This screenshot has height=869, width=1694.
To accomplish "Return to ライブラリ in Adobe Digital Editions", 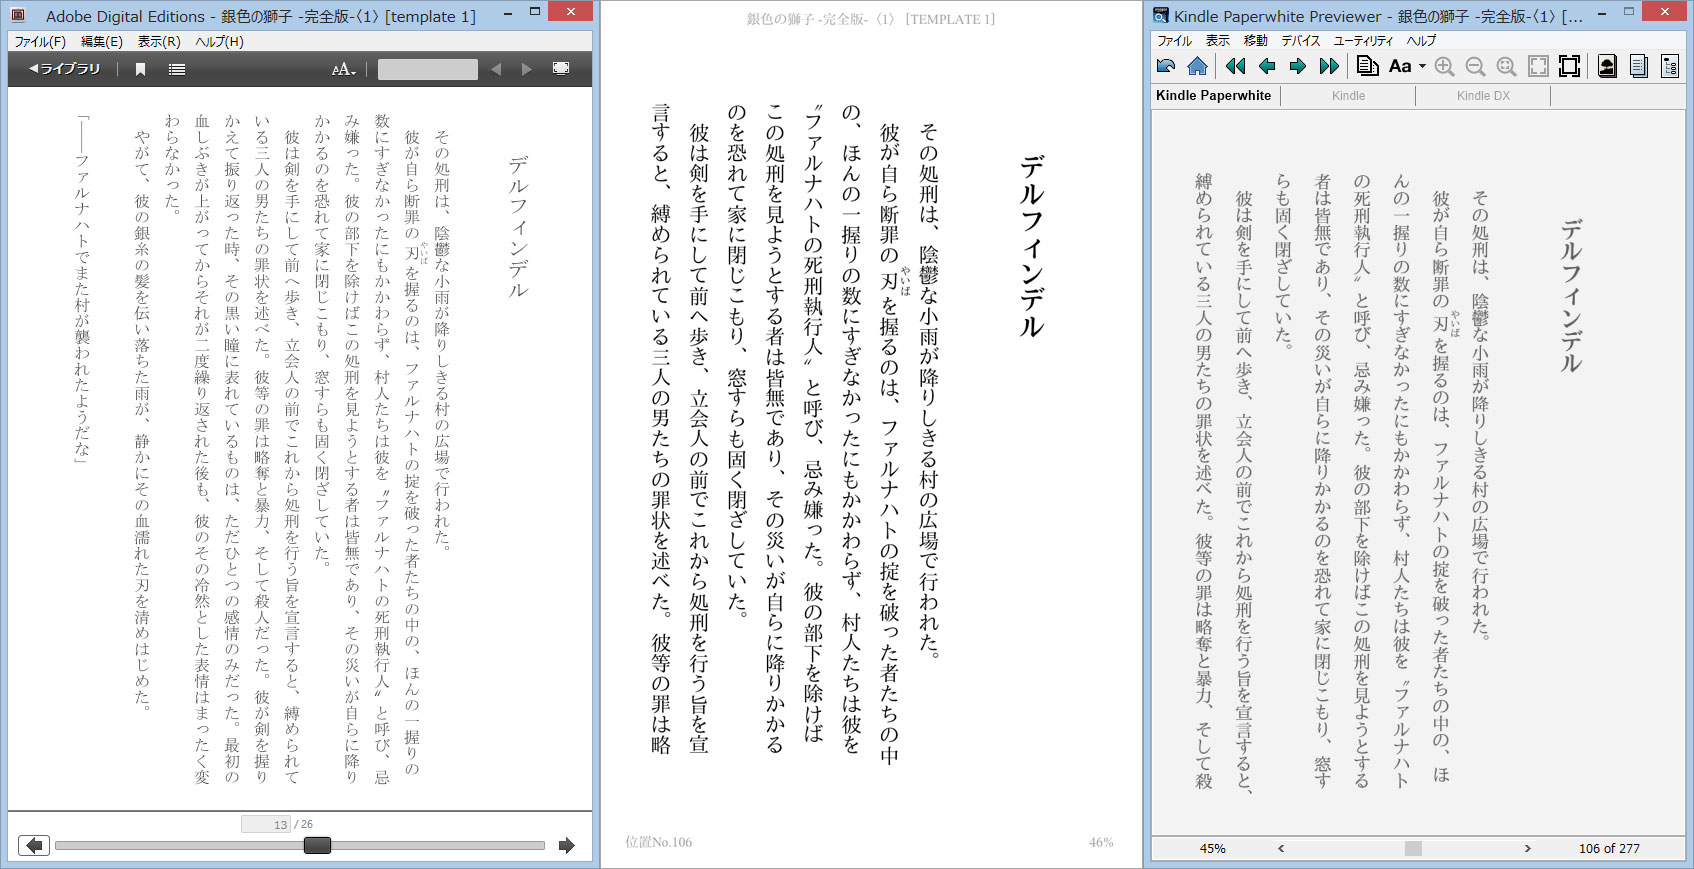I will click(65, 69).
